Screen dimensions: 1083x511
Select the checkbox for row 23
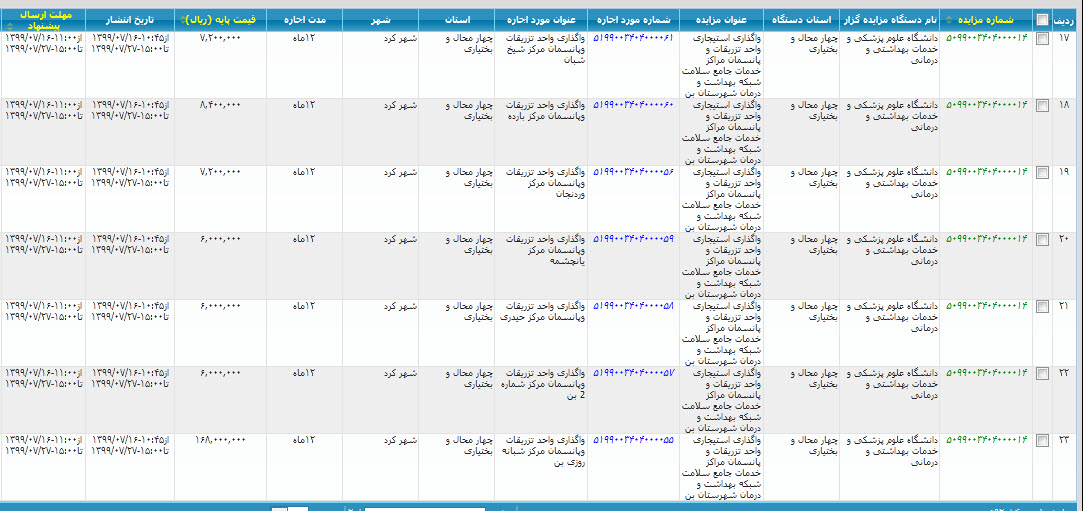click(1043, 440)
